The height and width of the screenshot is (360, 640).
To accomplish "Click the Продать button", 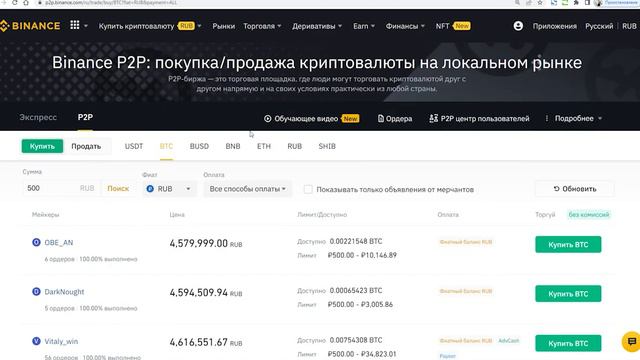I will 86,146.
